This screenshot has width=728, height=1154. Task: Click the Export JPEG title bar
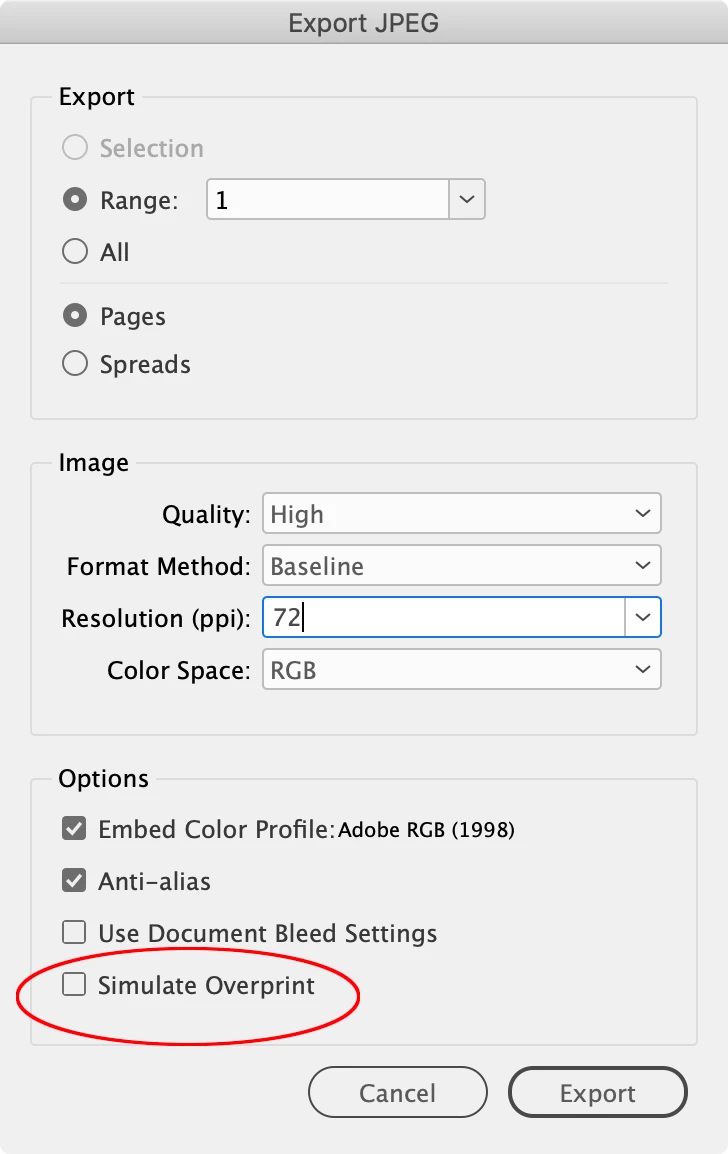click(364, 23)
